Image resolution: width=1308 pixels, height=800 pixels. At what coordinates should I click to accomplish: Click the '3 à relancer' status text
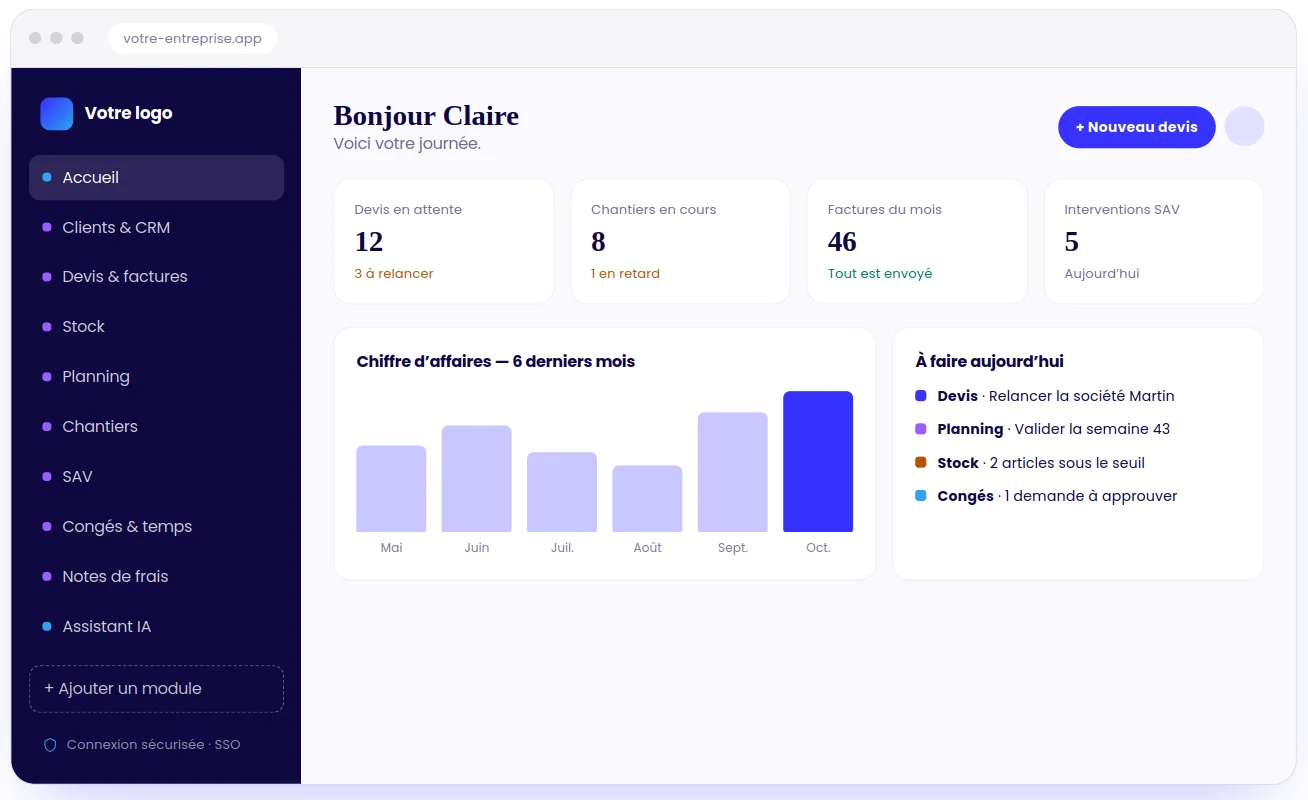(x=394, y=274)
